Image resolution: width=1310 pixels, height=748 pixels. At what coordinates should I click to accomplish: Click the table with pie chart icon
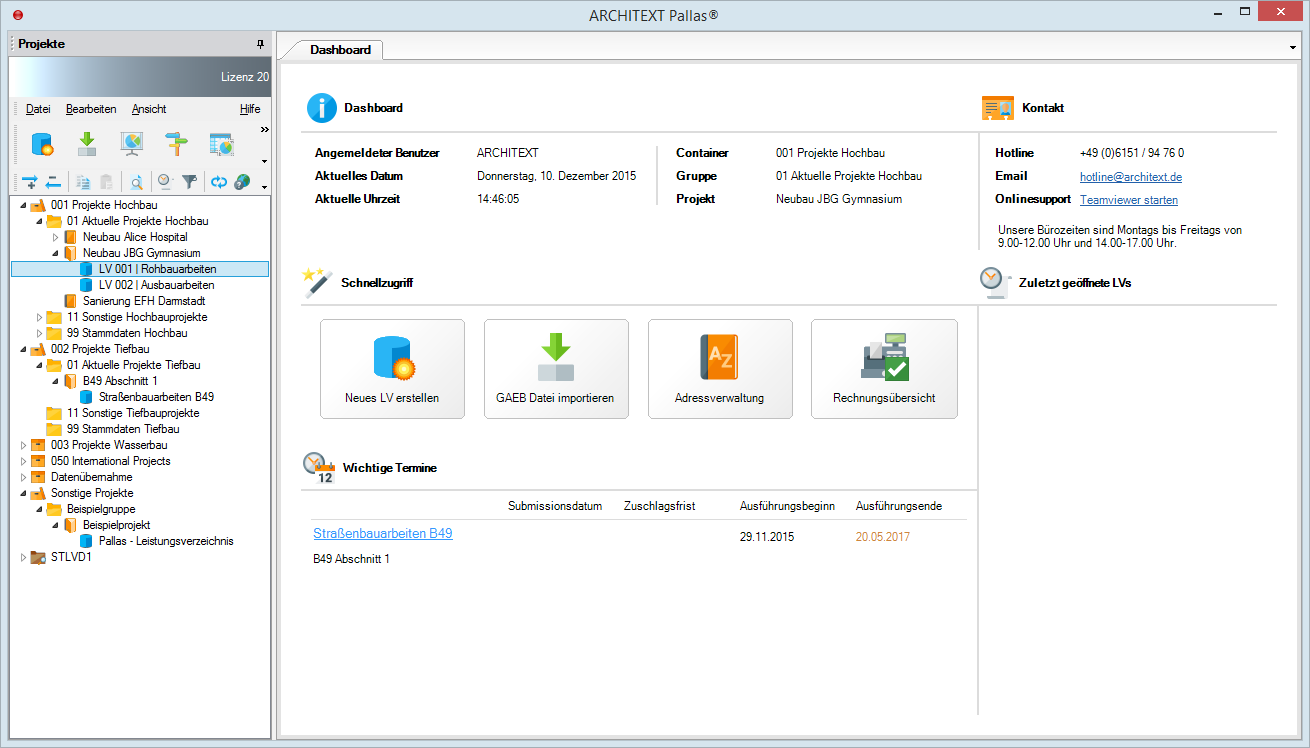pyautogui.click(x=221, y=144)
